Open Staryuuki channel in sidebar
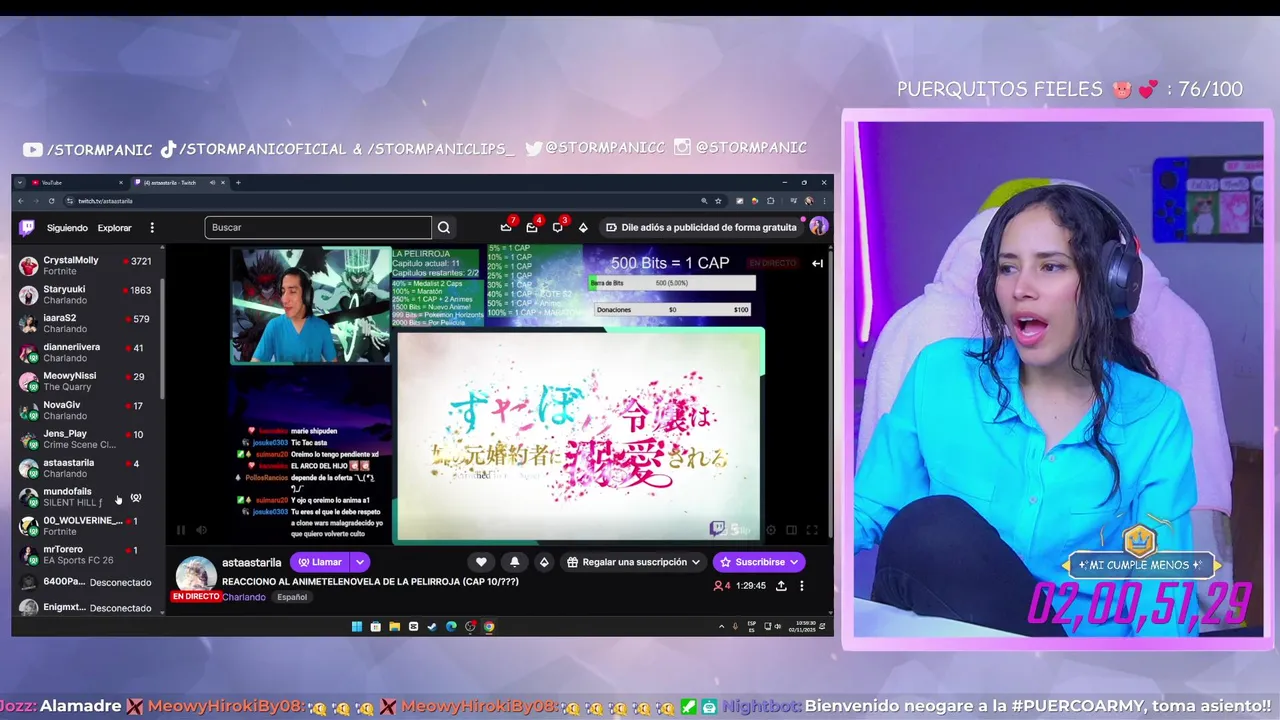This screenshot has width=1280, height=720. click(88, 294)
